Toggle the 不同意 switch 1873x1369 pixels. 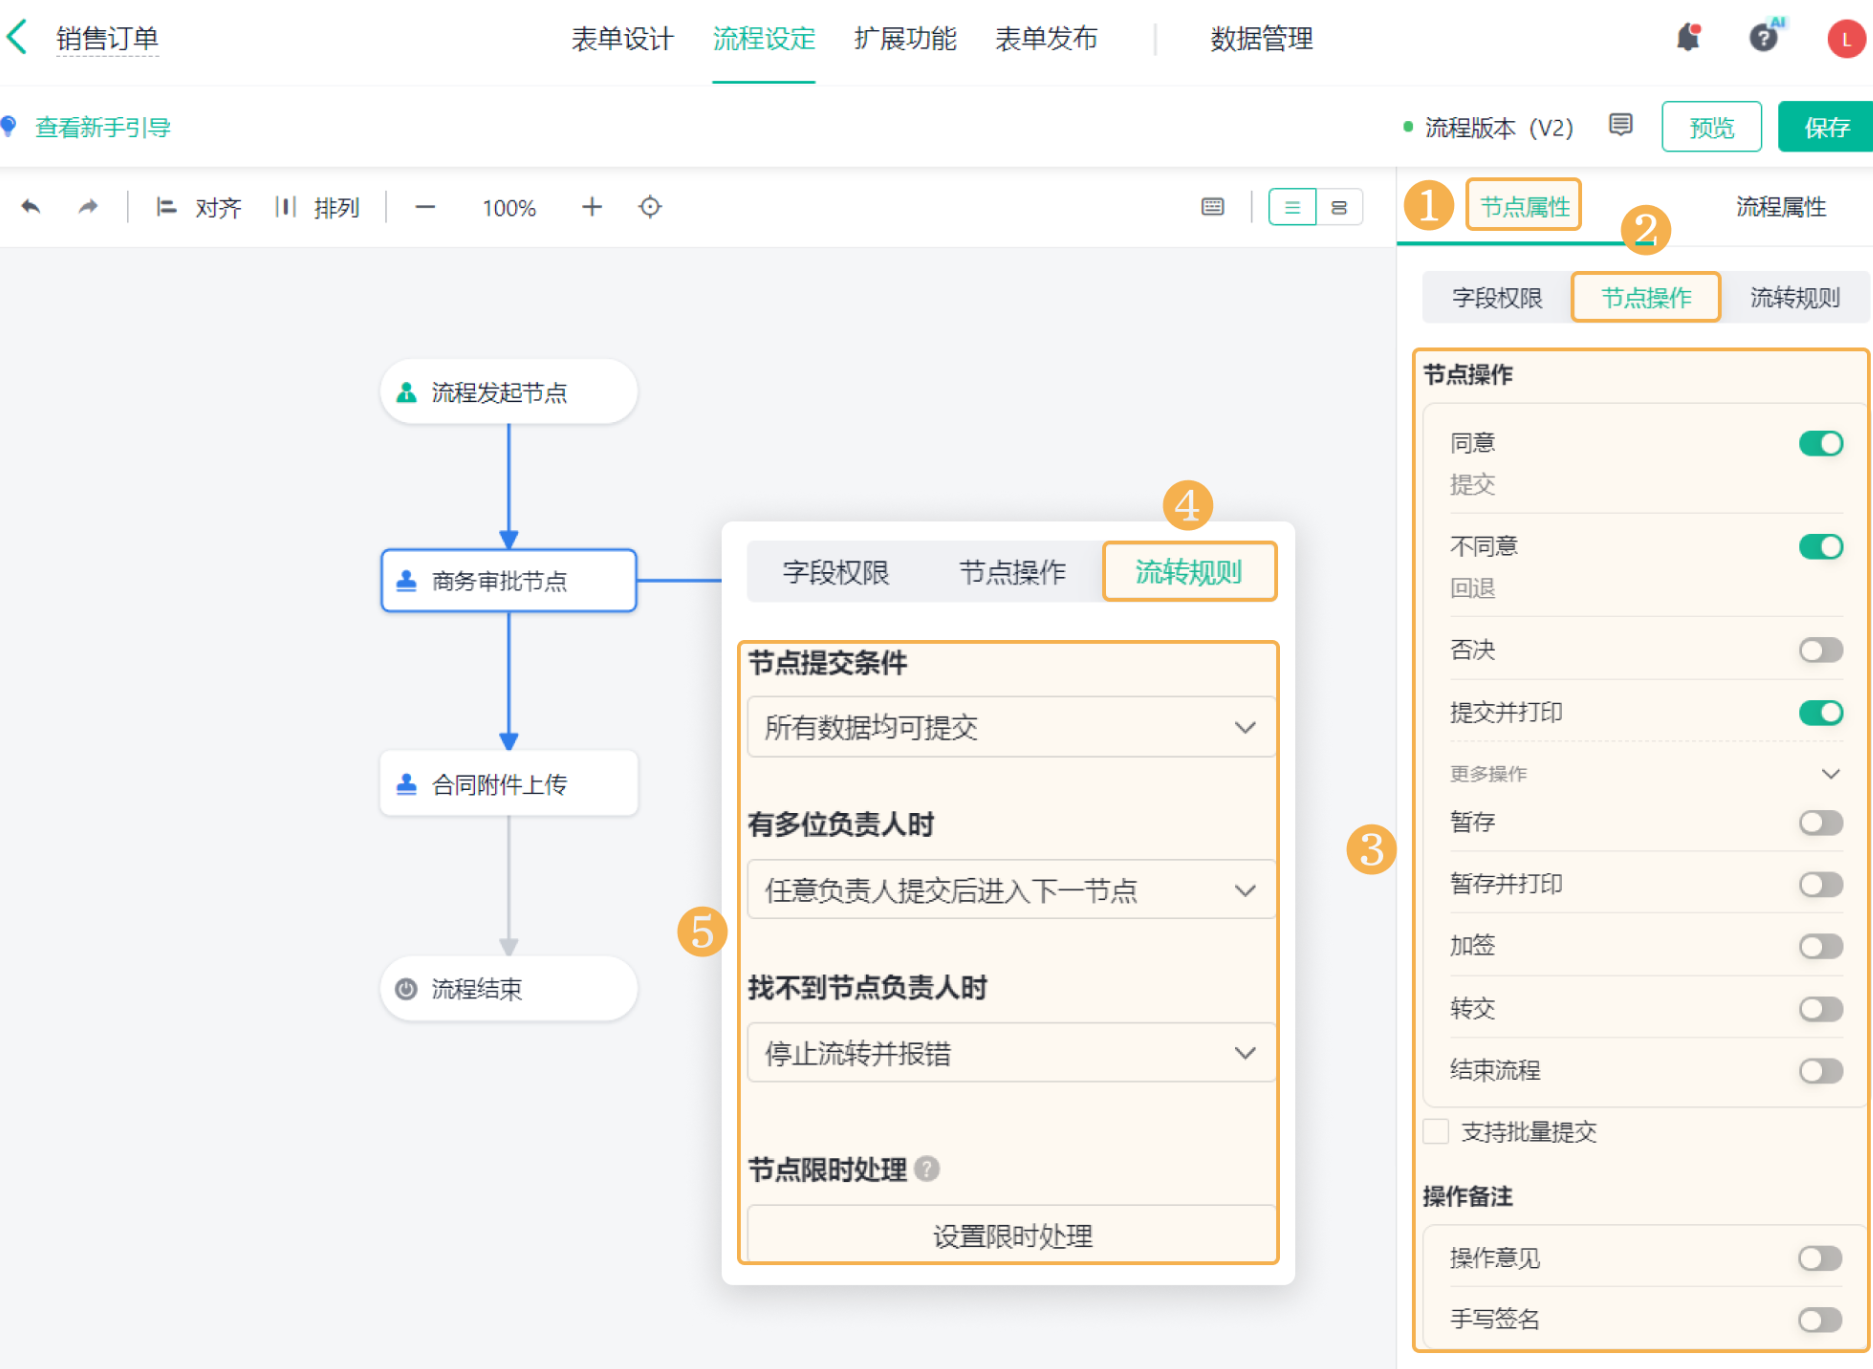click(x=1820, y=546)
